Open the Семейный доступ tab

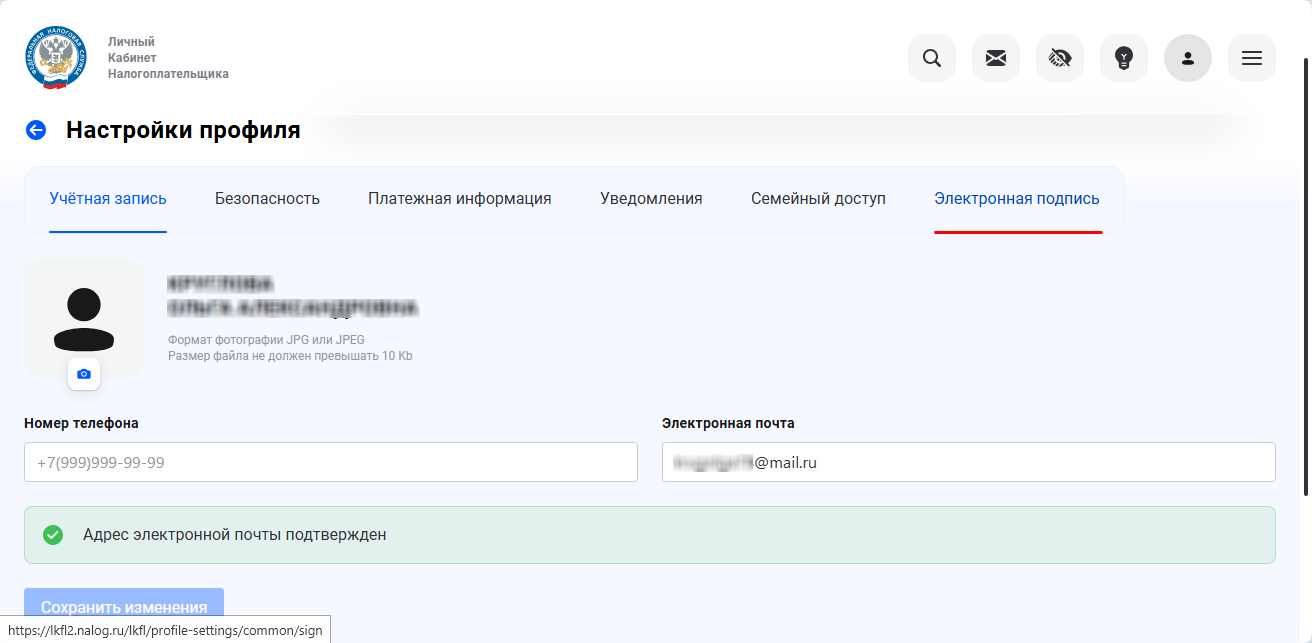click(x=818, y=199)
